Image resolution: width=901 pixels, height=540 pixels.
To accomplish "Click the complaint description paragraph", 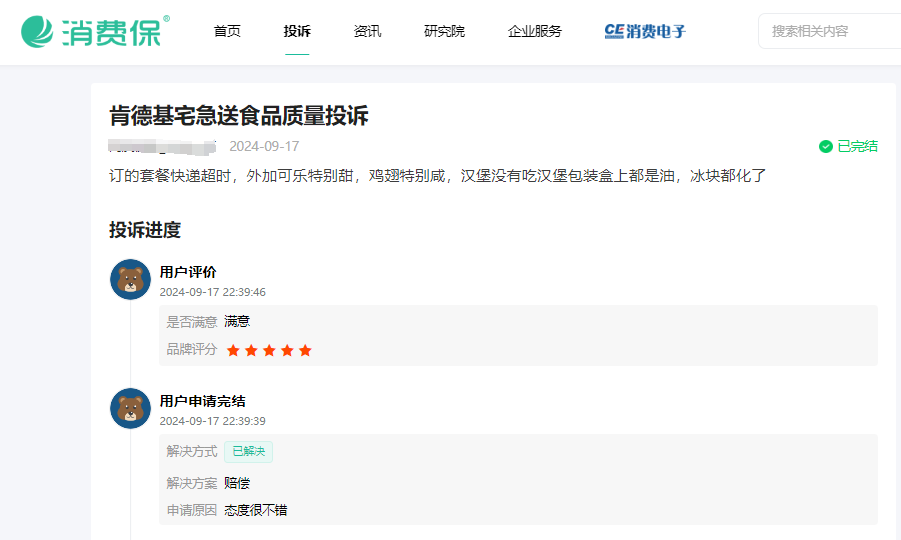I will click(x=437, y=176).
